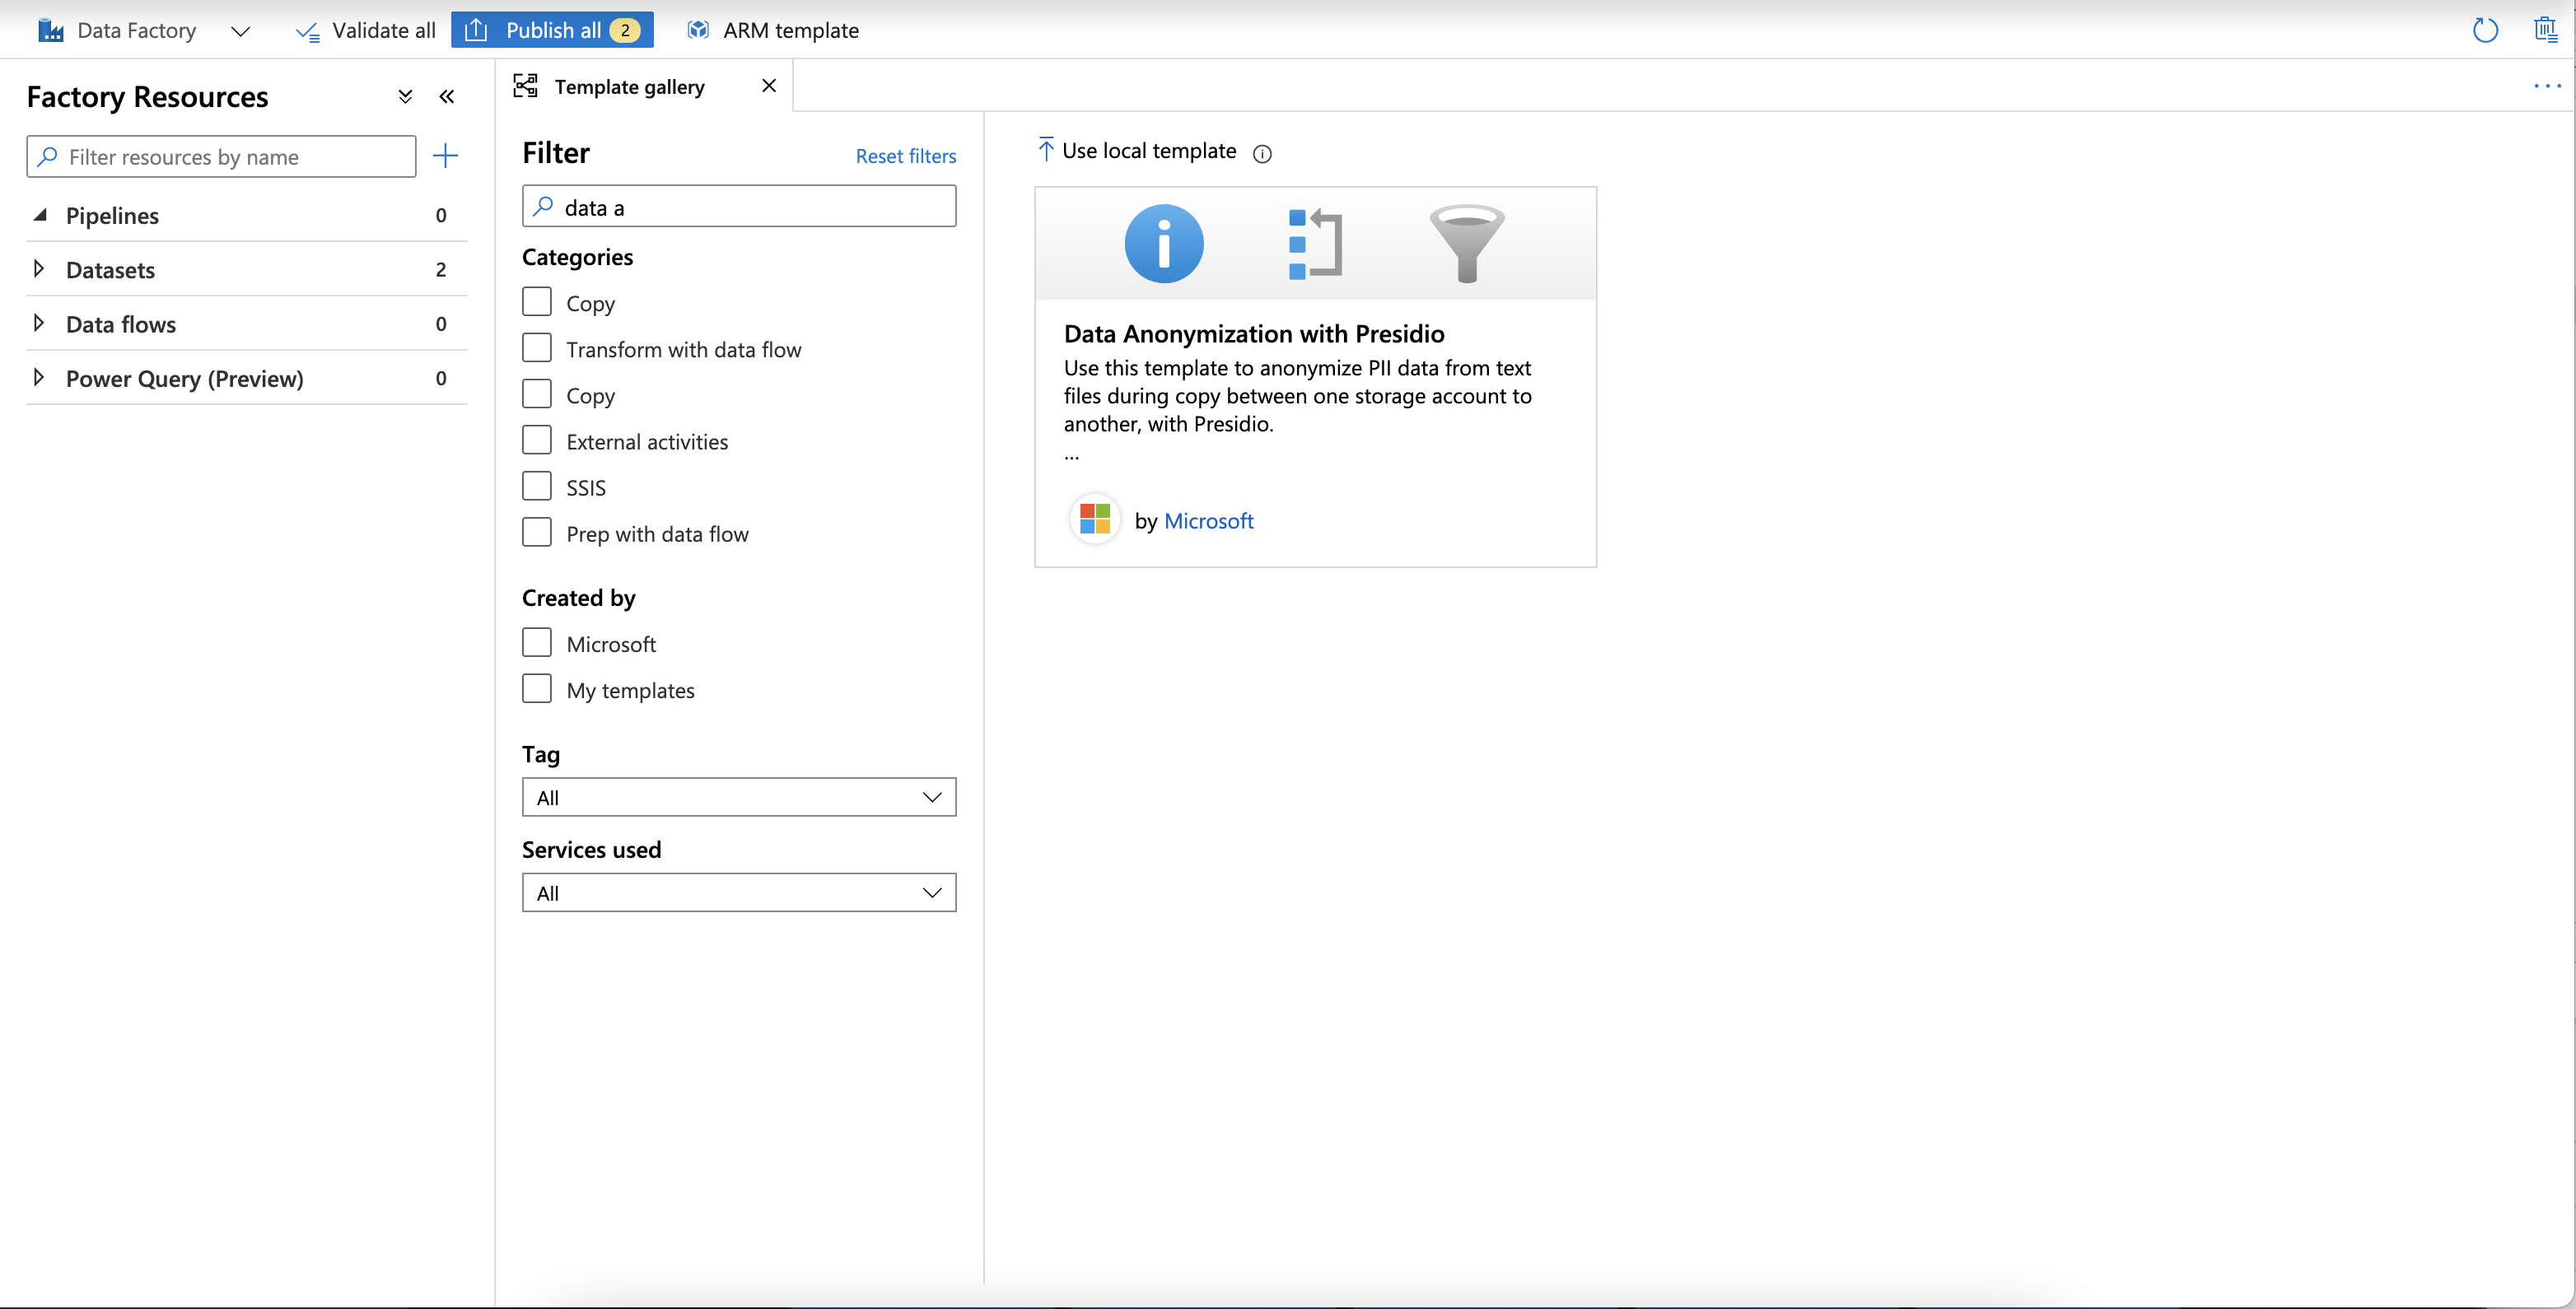Viewport: 2576px width, 1309px height.
Task: Open the more options ellipsis at far right
Action: pyautogui.click(x=2547, y=86)
